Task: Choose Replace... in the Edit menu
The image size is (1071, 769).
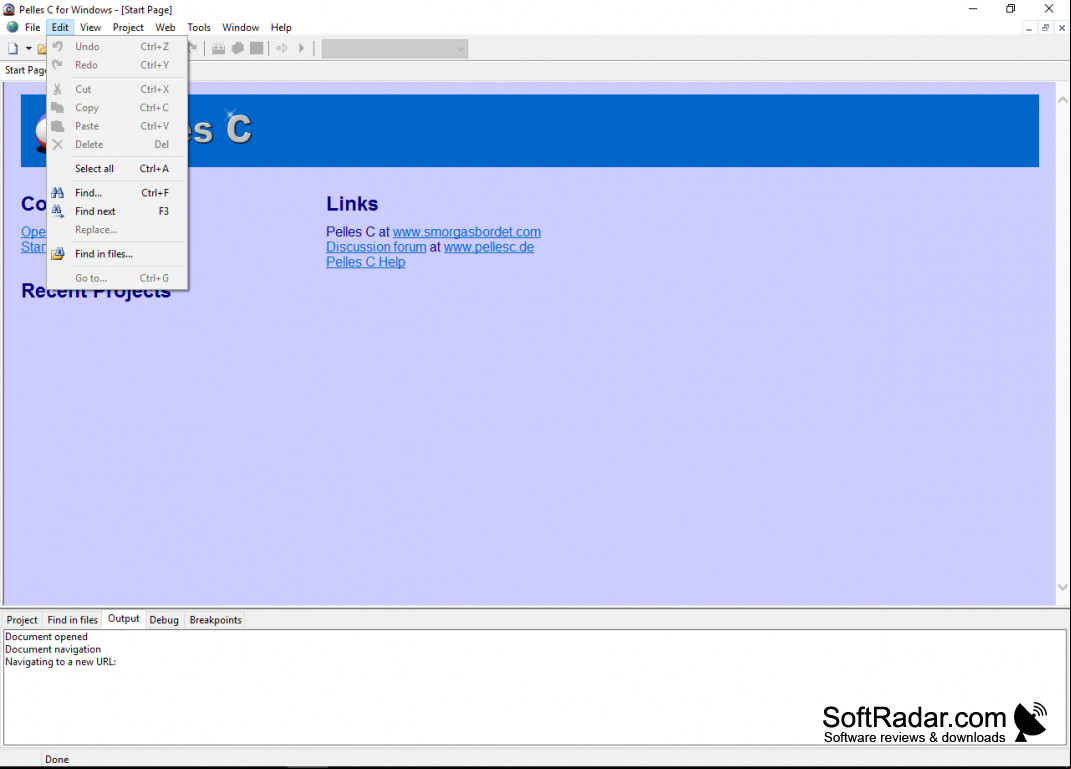Action: (x=117, y=230)
